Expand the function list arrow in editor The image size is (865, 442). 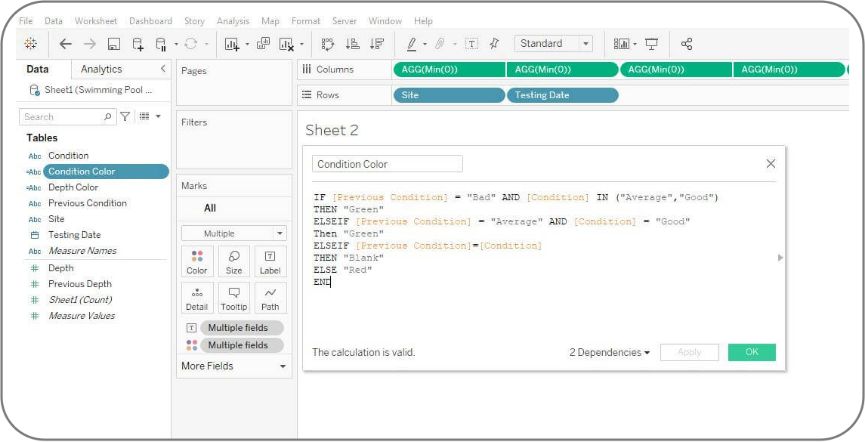pyautogui.click(x=780, y=258)
